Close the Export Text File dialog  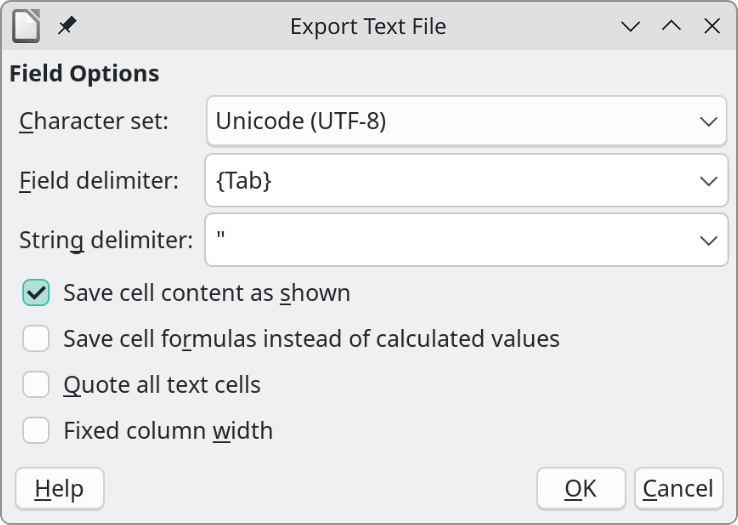(712, 27)
